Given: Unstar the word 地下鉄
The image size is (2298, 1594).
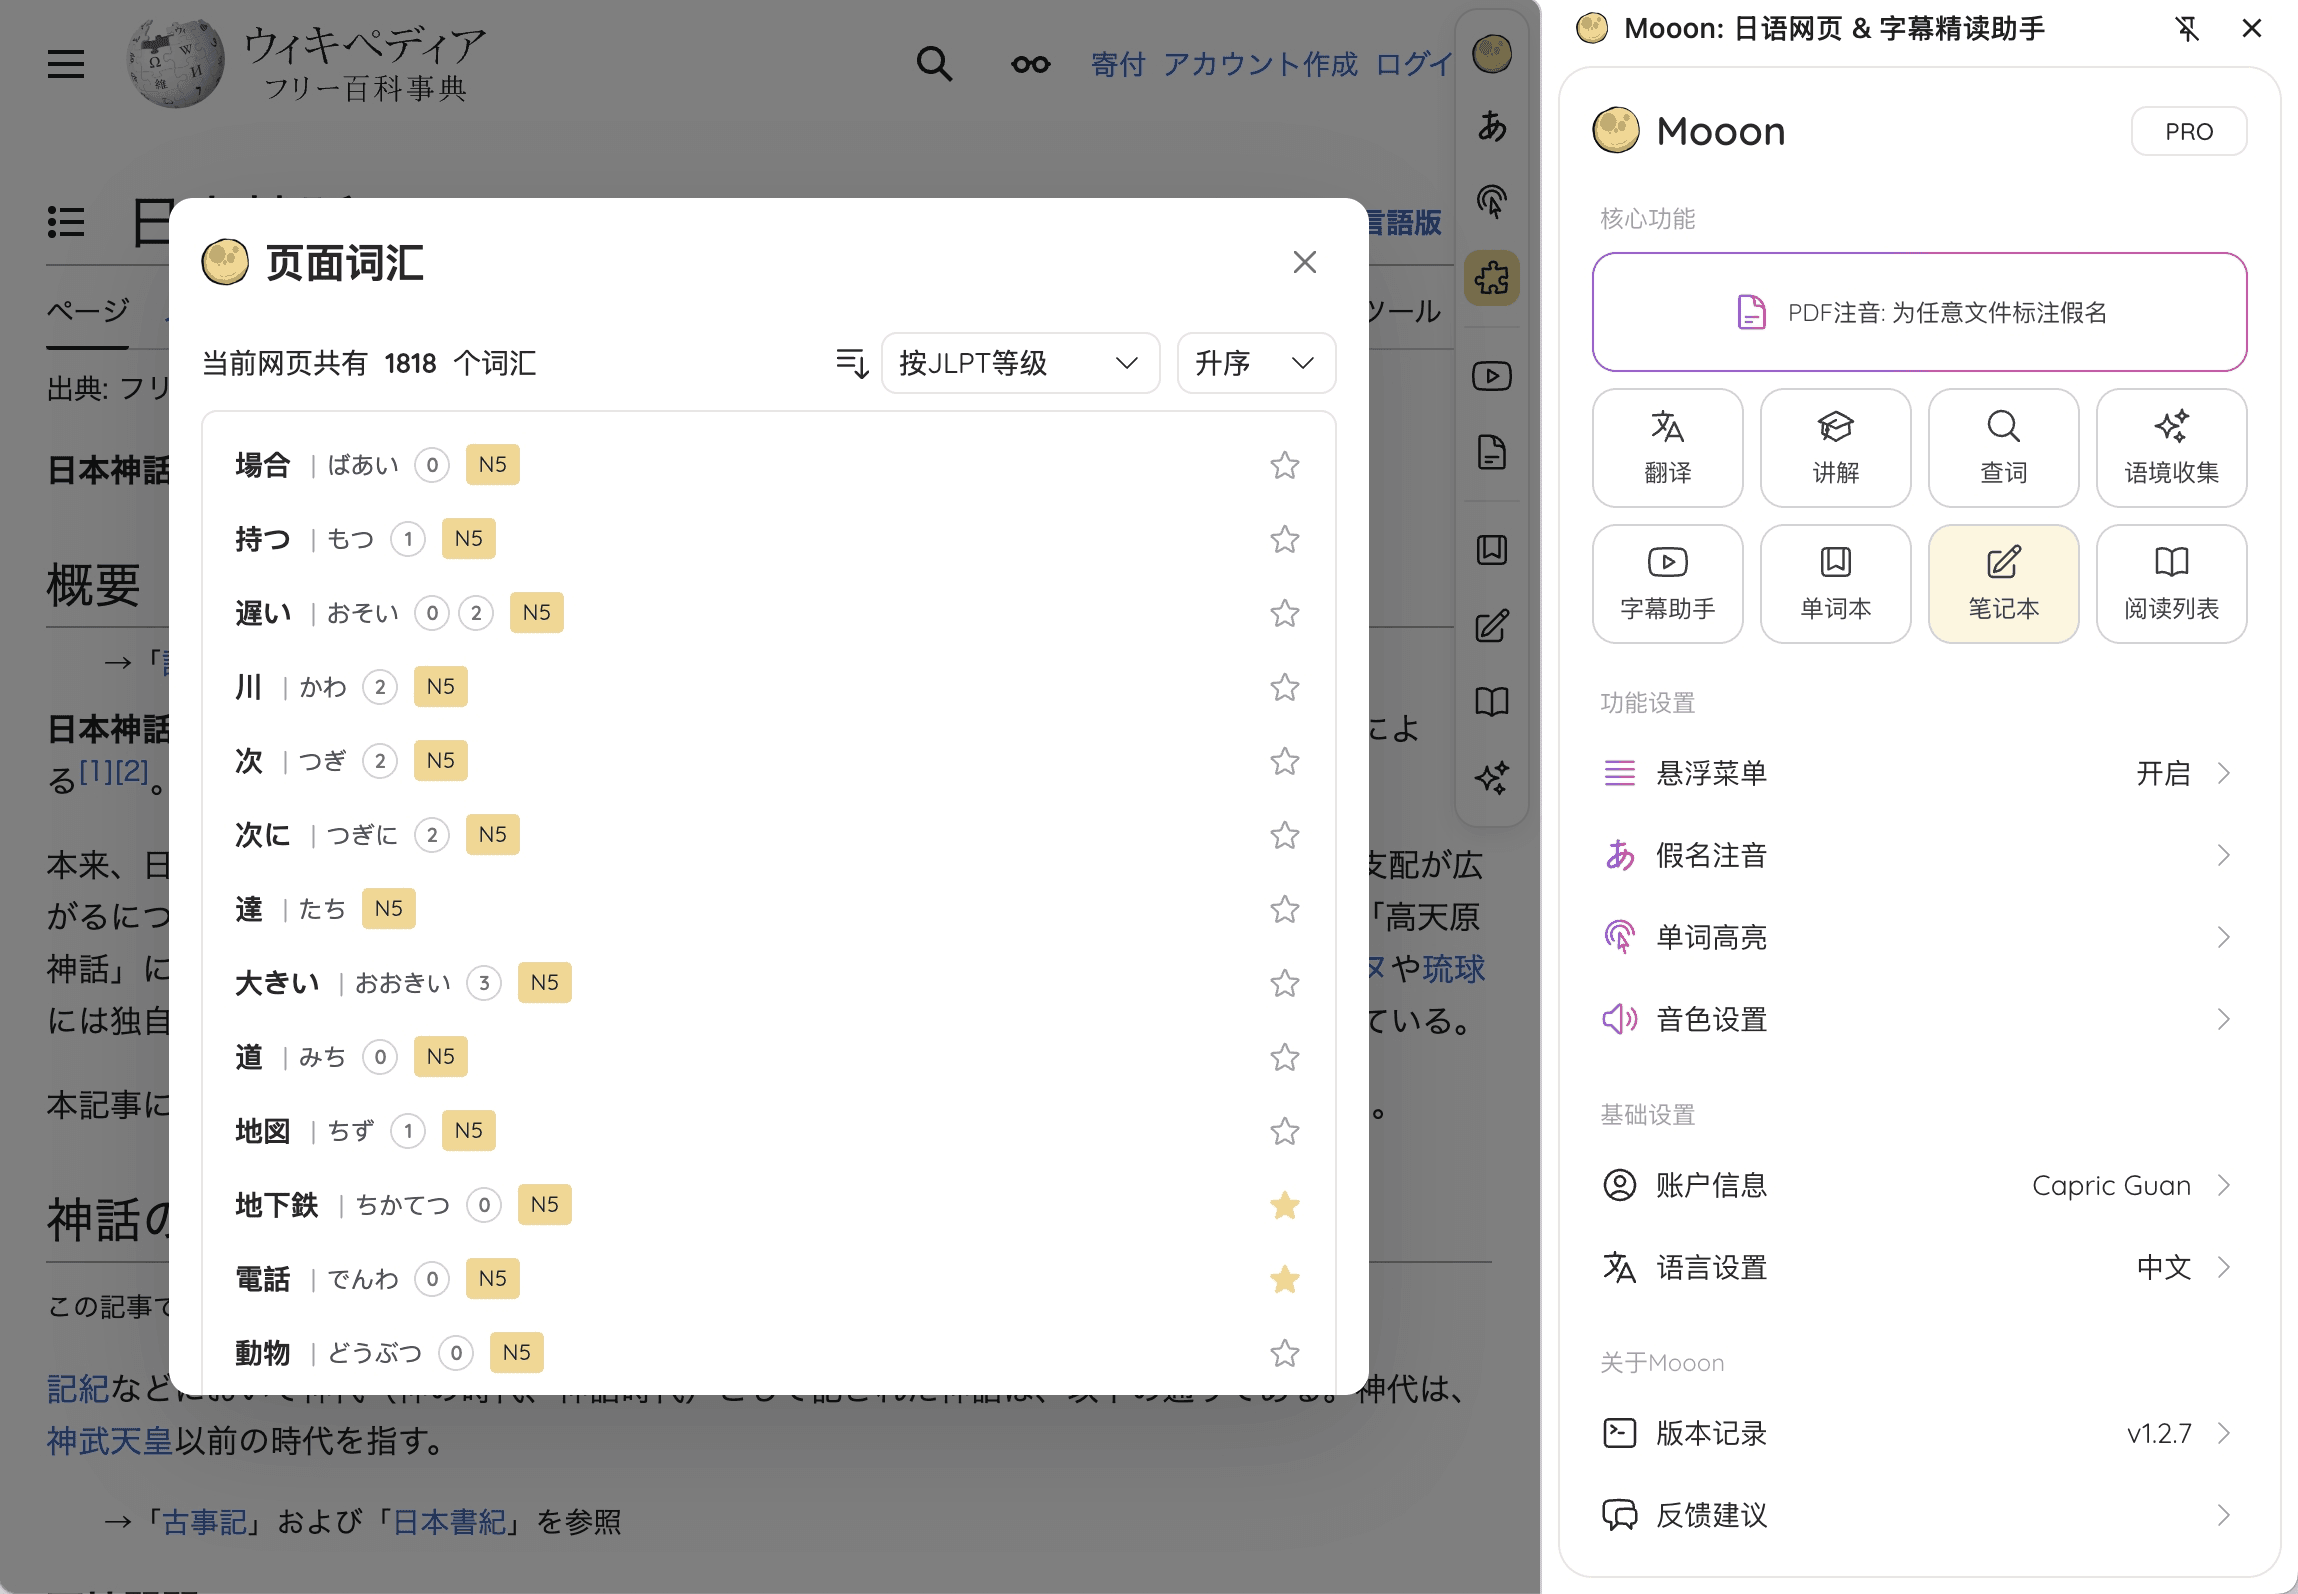Looking at the screenshot, I should 1284,1205.
